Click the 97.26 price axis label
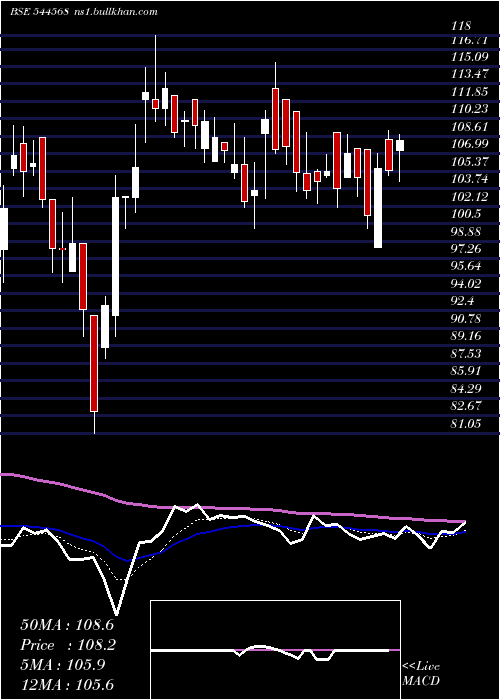 pos(466,249)
